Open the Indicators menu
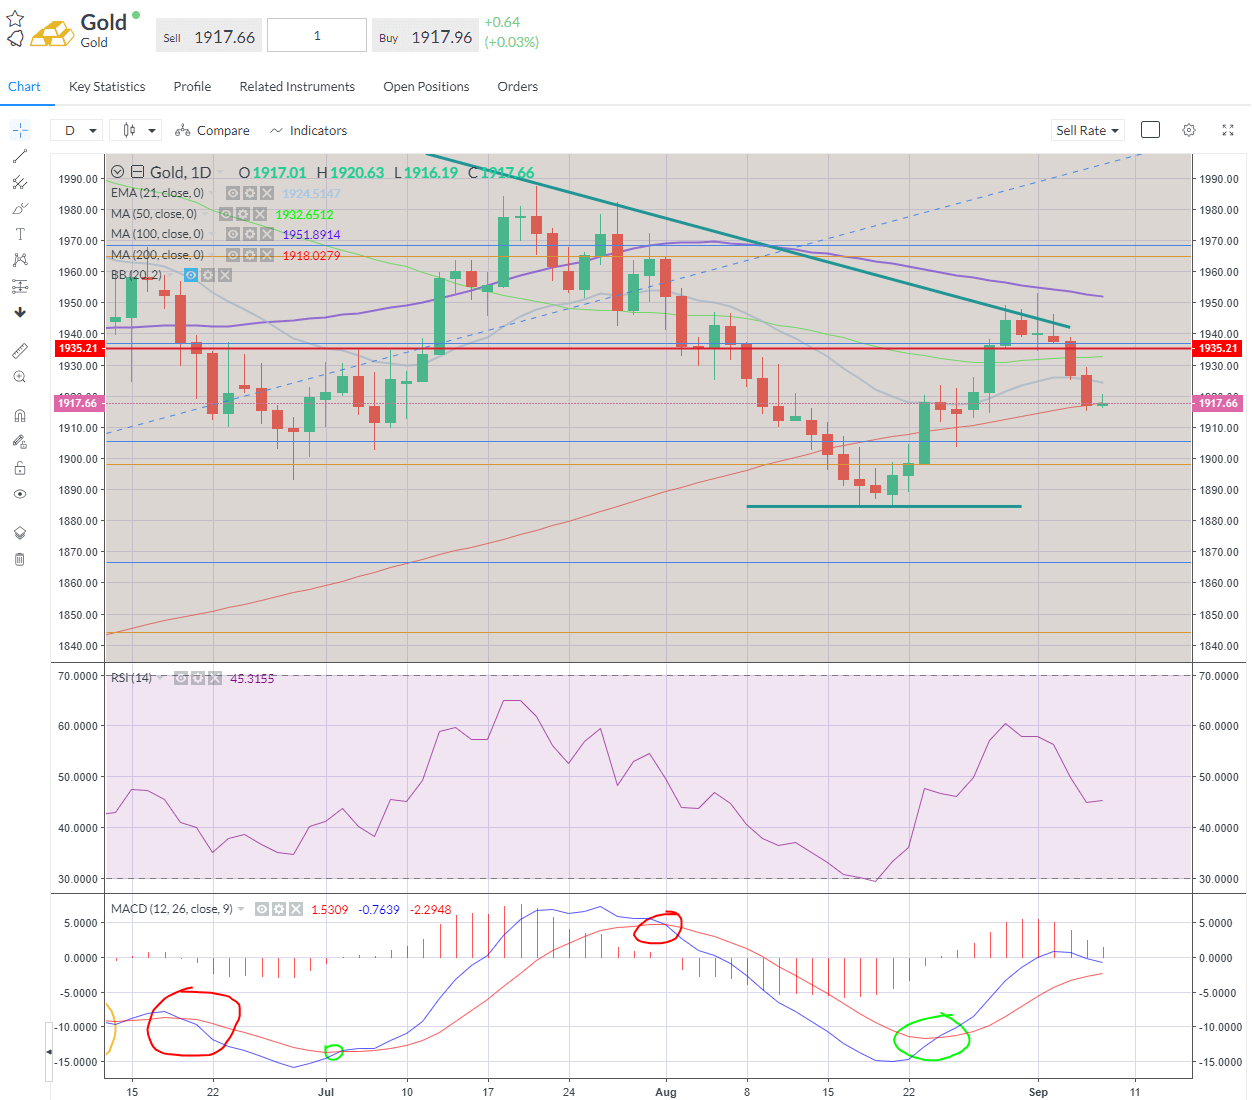1252x1100 pixels. coord(318,130)
